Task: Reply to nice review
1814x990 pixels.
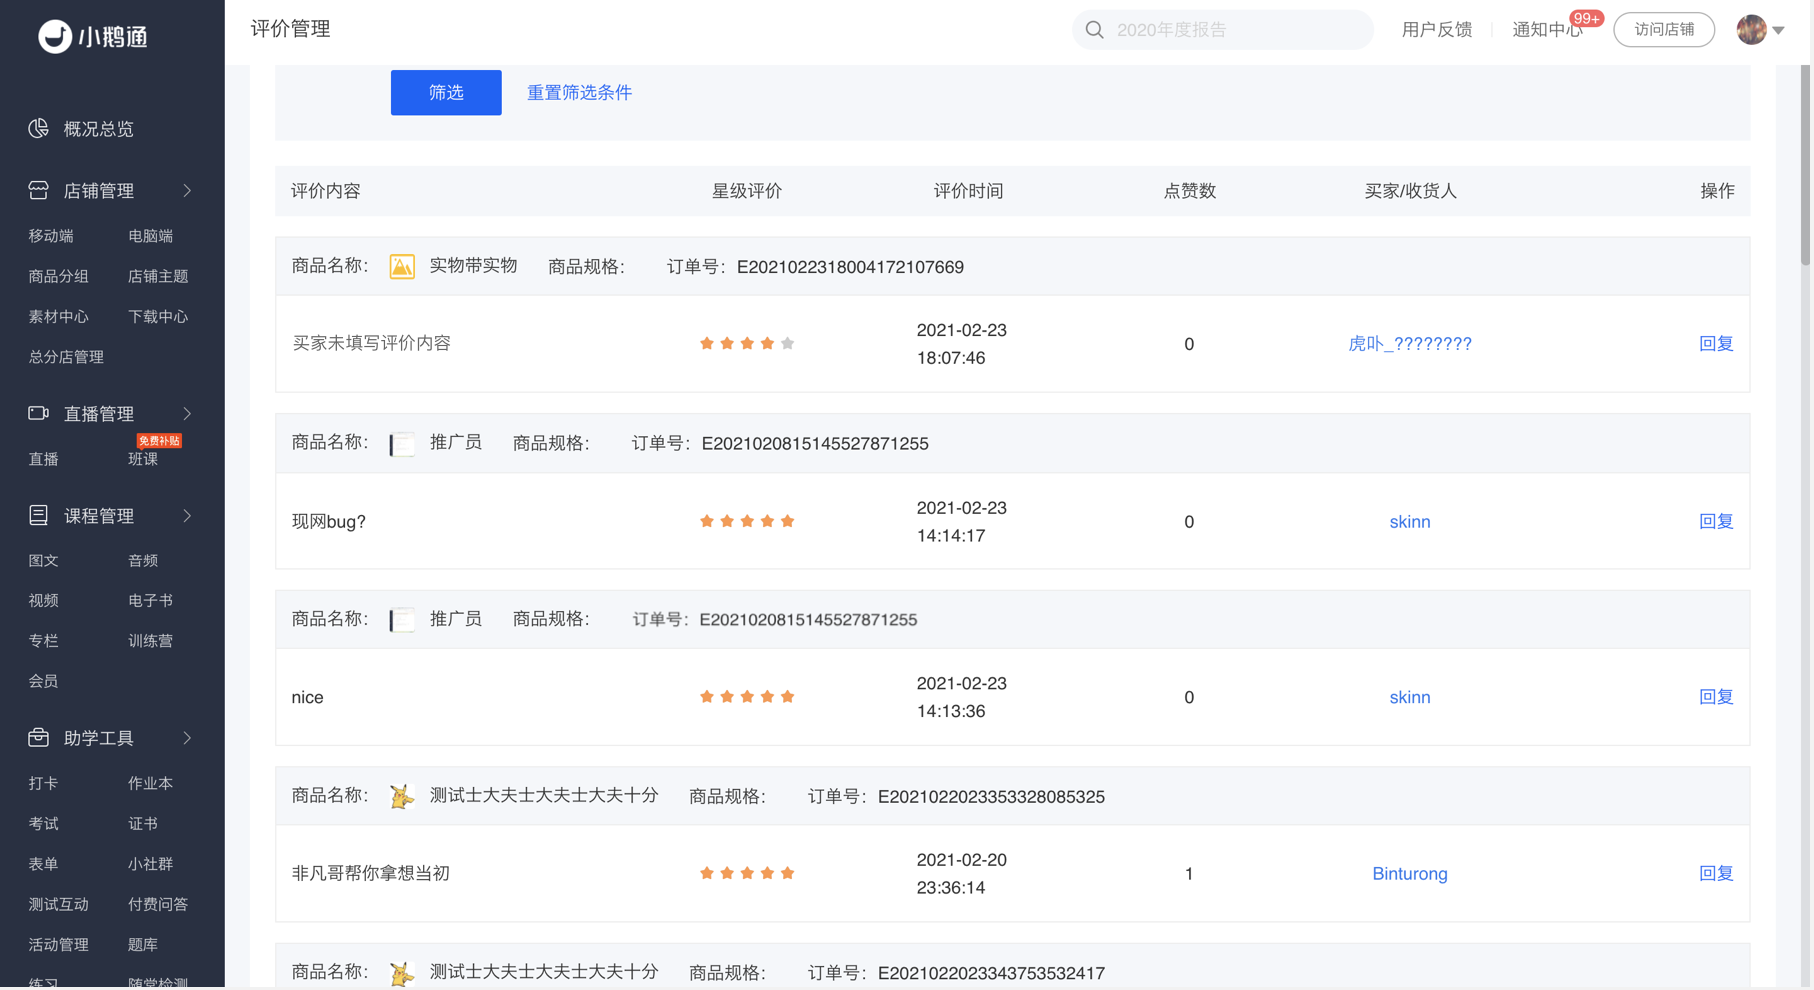Action: coord(1716,696)
